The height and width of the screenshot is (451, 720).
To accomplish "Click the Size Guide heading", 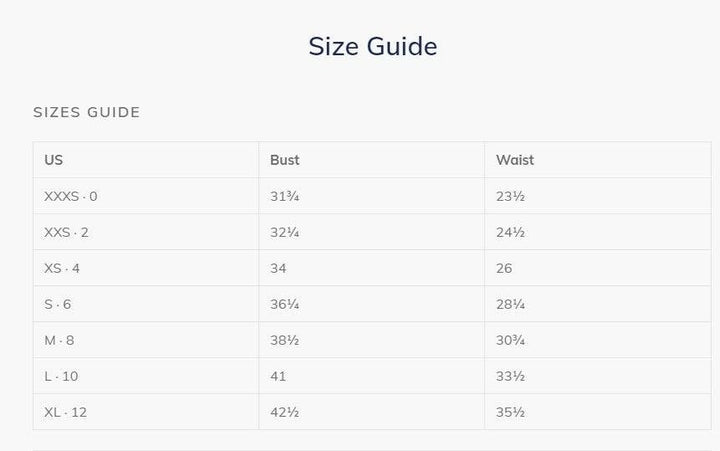I will pos(372,46).
